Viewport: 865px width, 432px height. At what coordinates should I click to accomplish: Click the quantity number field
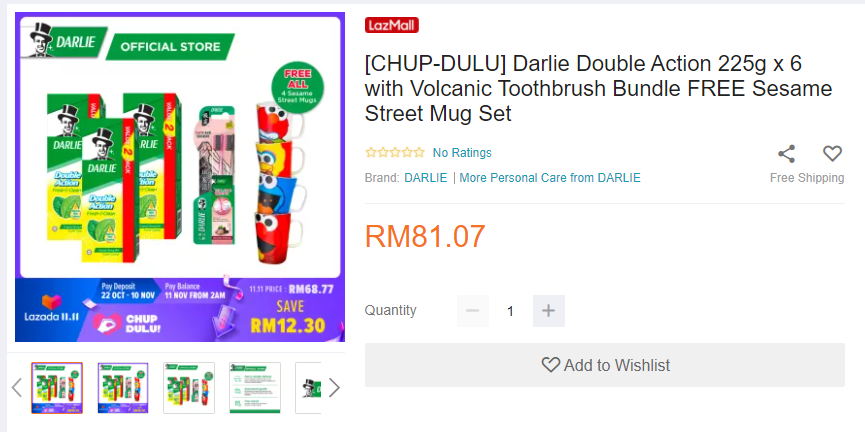pos(510,311)
